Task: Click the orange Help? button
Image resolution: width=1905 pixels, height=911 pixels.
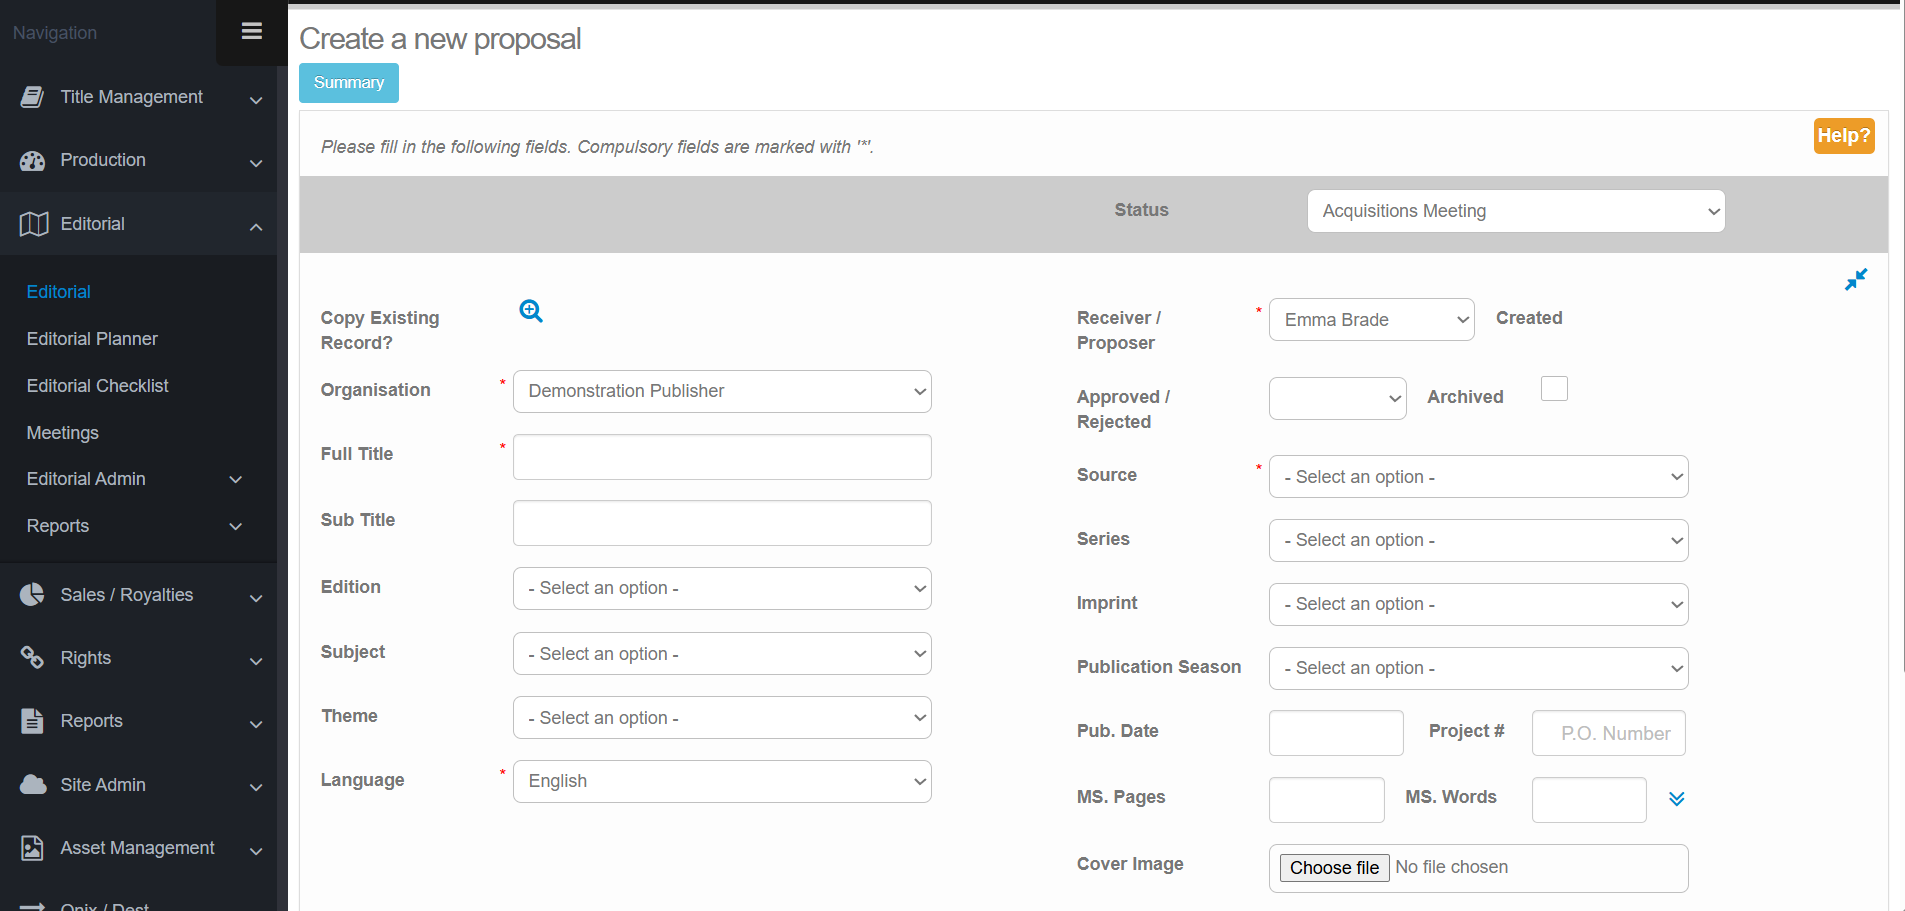Action: (x=1843, y=136)
